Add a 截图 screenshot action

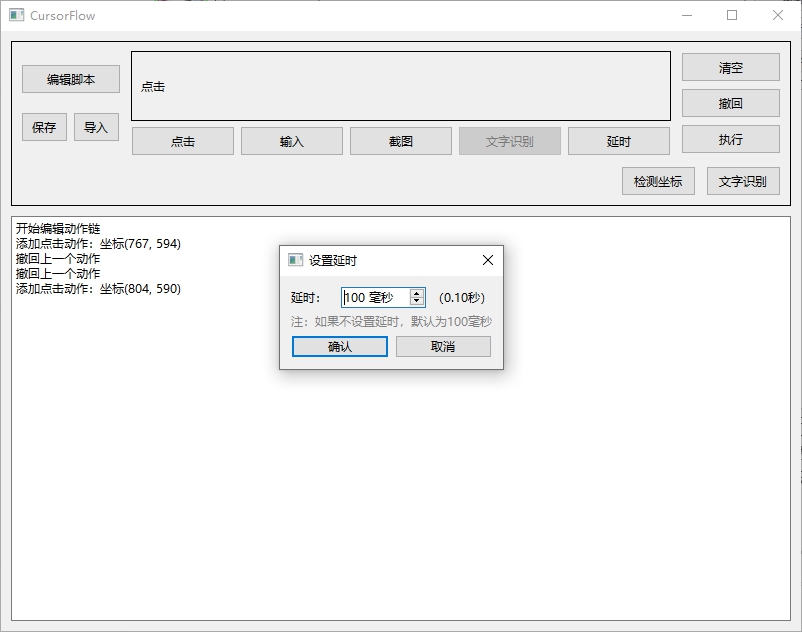[400, 141]
